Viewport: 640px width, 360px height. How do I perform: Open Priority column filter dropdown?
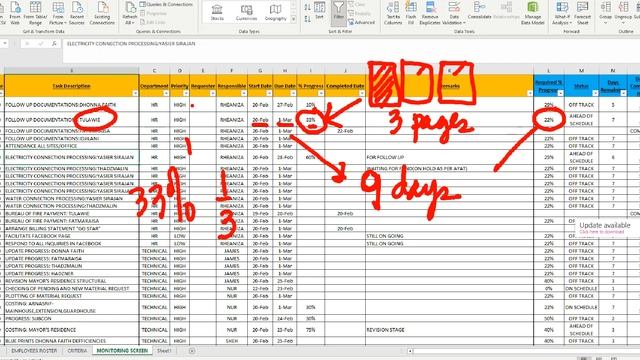tap(186, 93)
